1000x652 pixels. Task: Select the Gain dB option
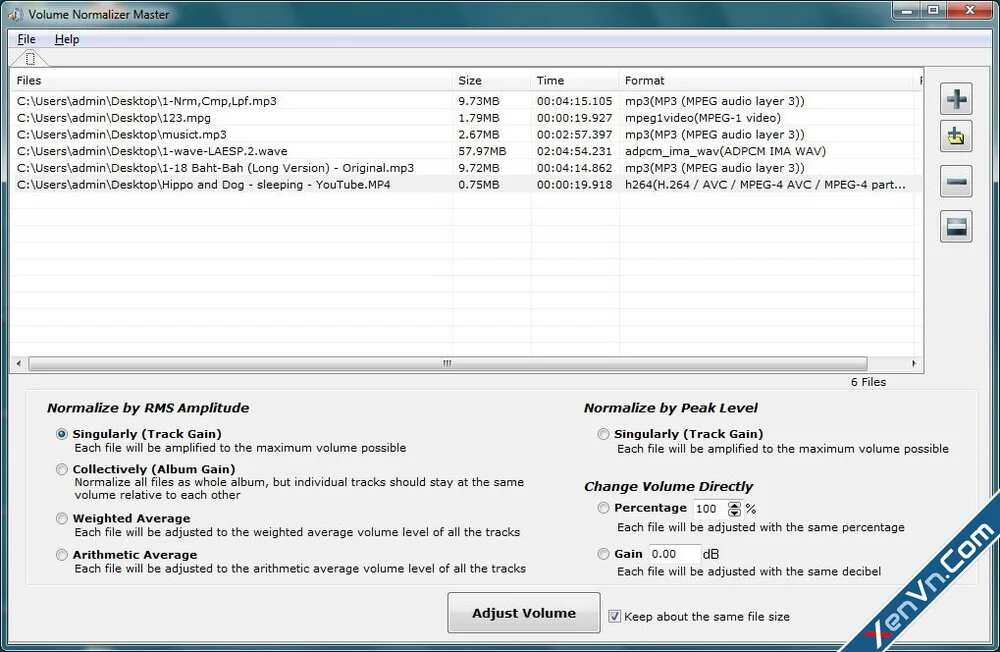coord(603,554)
